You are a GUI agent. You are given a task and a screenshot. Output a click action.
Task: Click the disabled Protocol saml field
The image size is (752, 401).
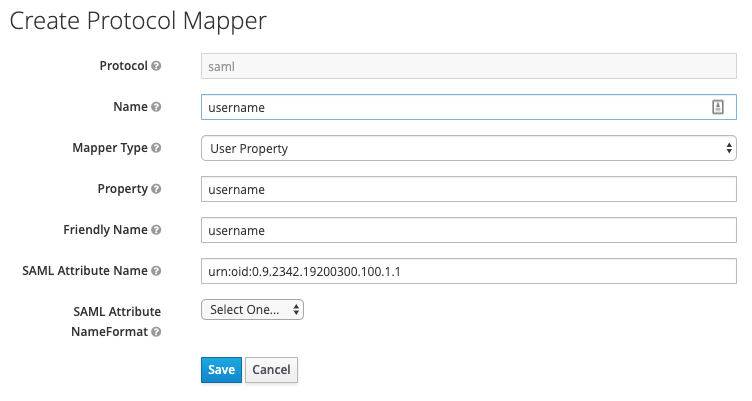coord(469,66)
